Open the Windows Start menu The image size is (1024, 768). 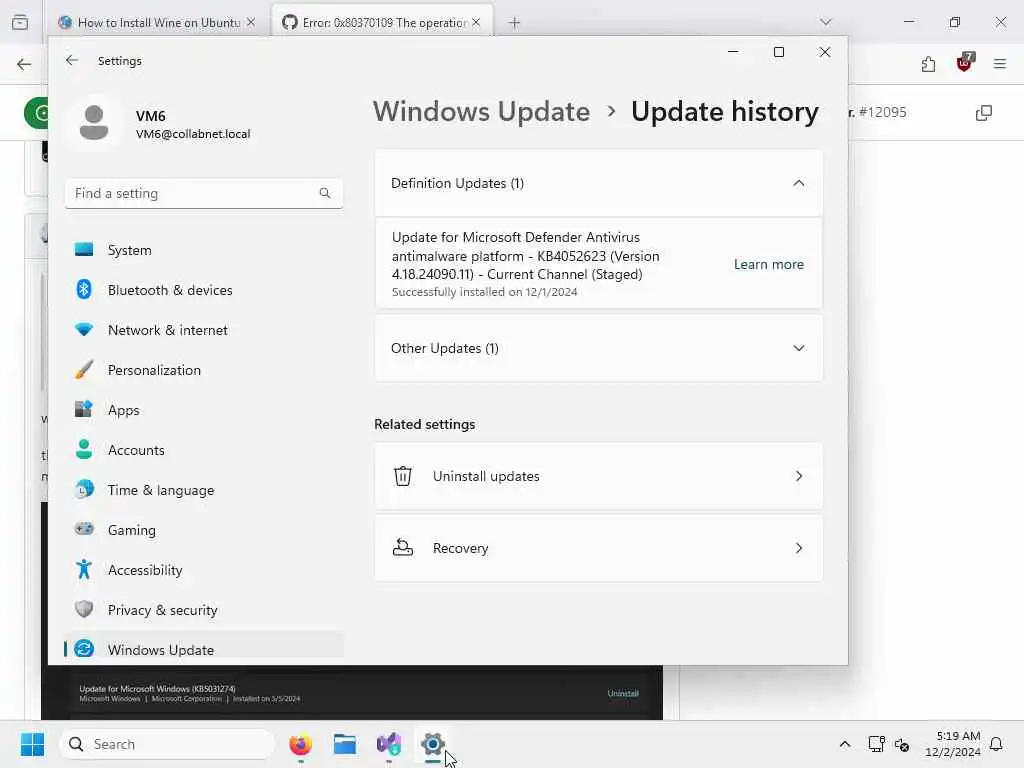point(32,744)
